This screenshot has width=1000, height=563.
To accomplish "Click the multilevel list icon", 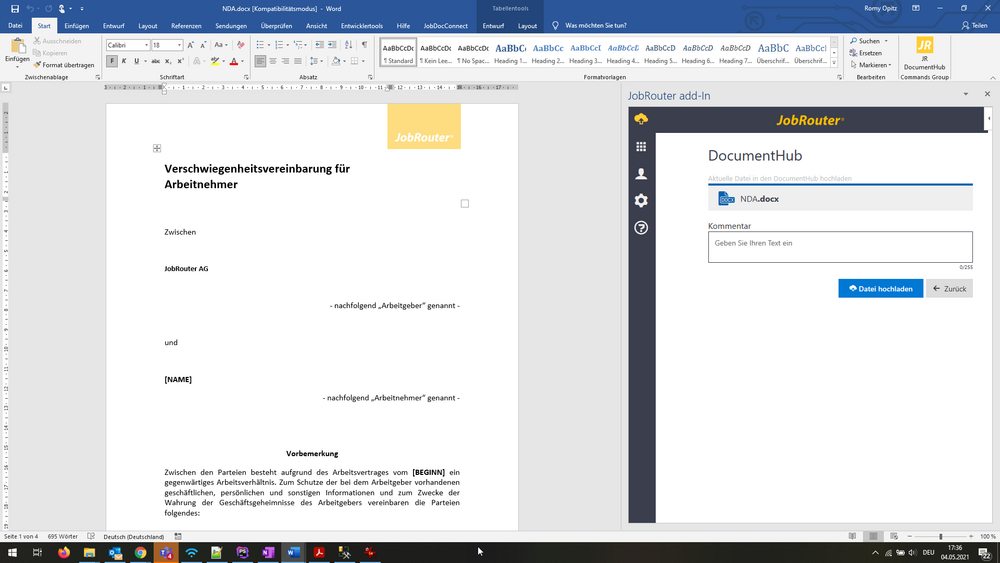I will pyautogui.click(x=298, y=45).
